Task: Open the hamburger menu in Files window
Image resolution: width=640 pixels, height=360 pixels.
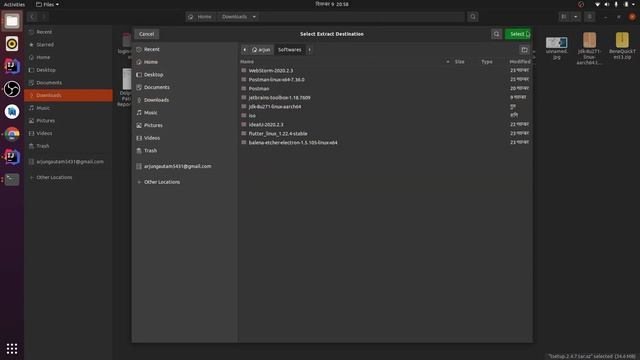Action: [x=589, y=17]
